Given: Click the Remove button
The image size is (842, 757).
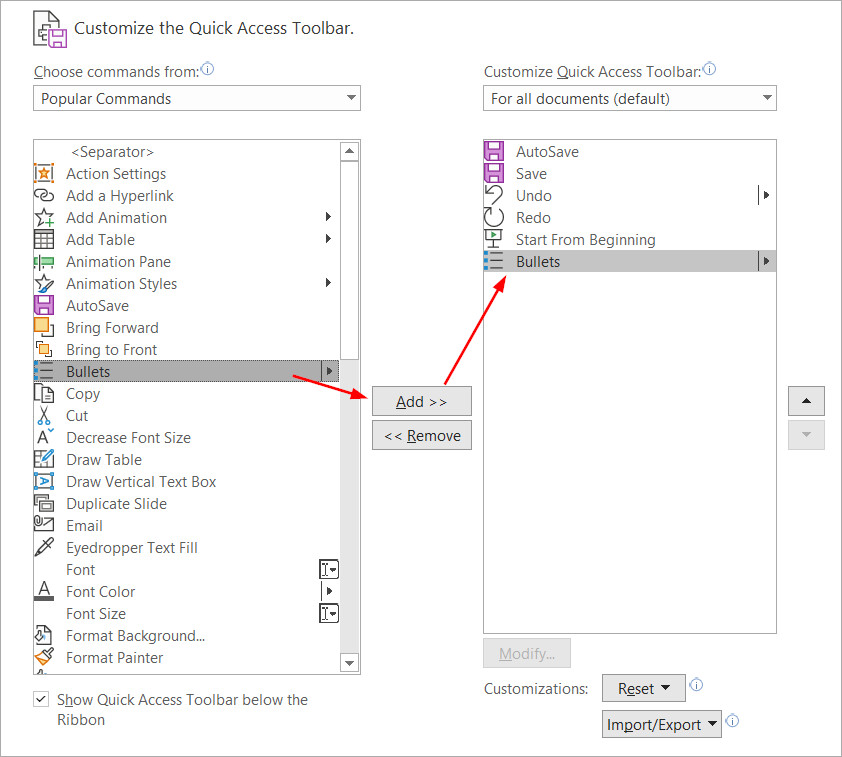Looking at the screenshot, I should [421, 435].
